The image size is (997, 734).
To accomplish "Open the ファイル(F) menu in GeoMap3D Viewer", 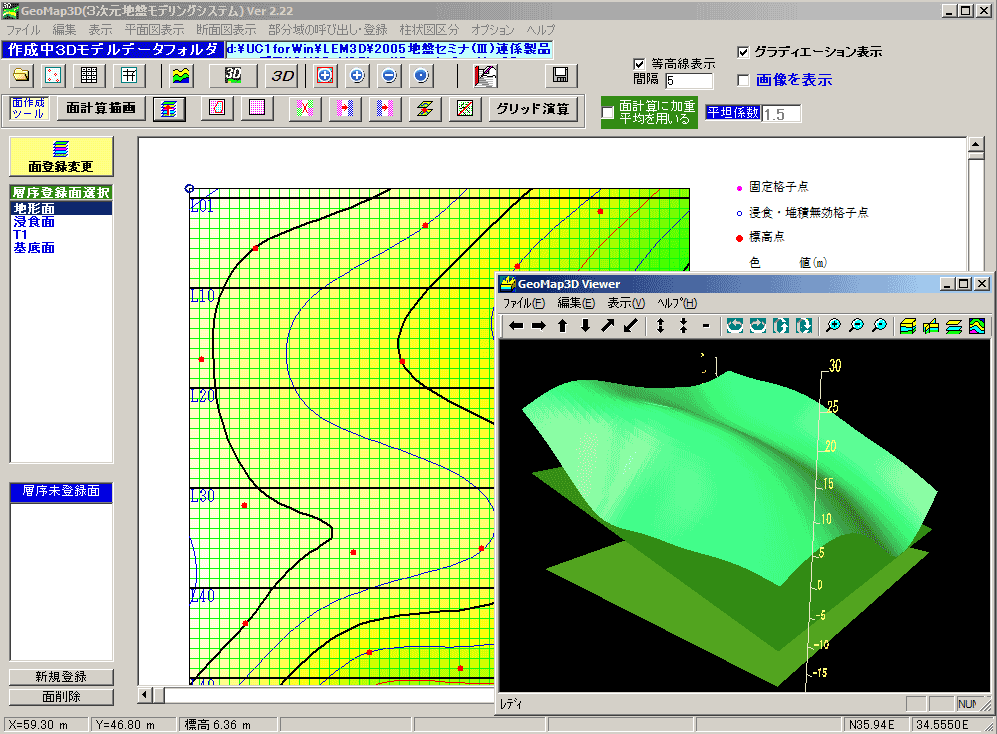I will [524, 303].
